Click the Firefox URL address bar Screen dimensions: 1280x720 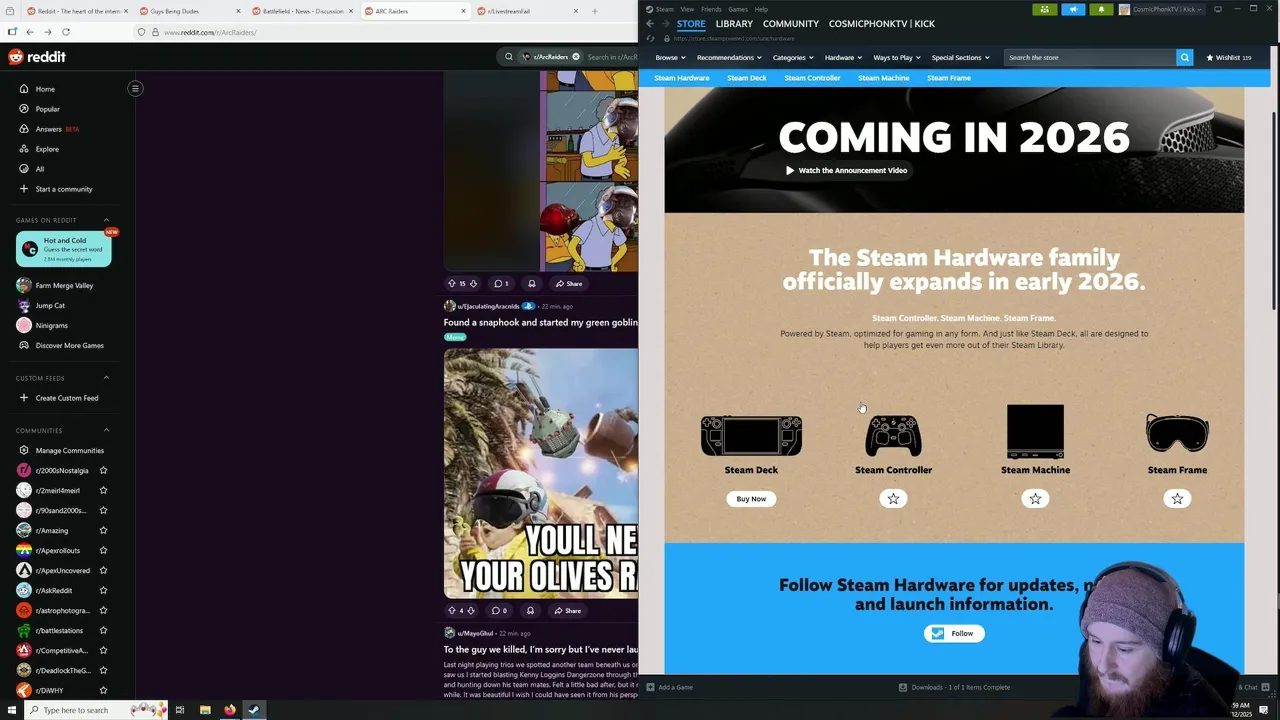coord(330,32)
